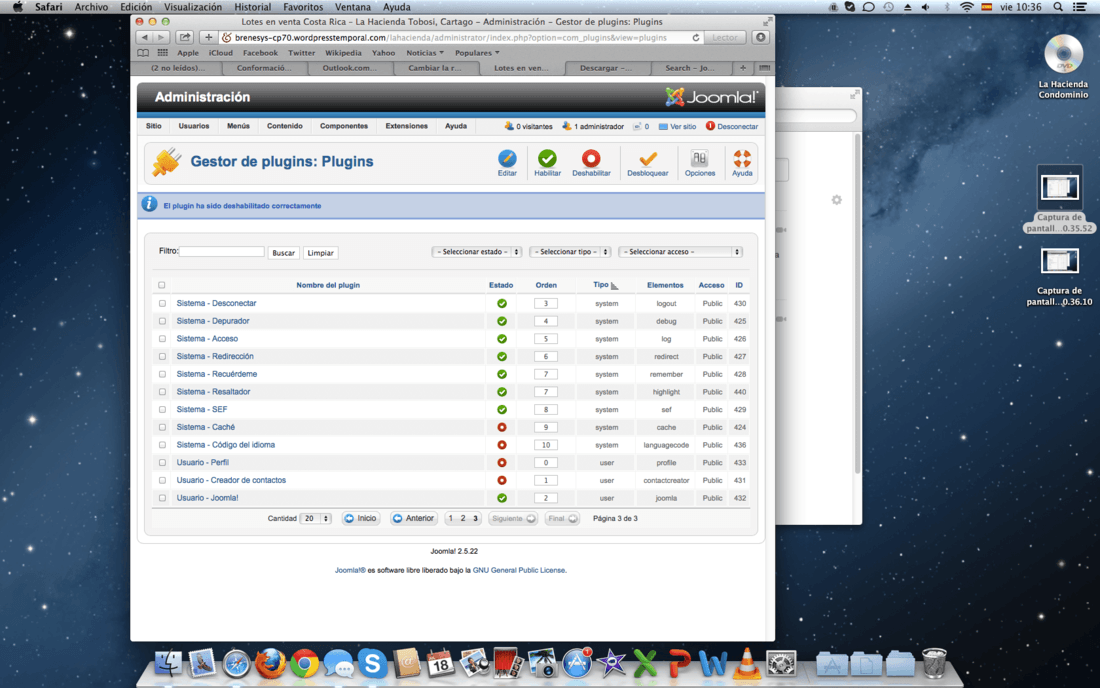The image size is (1100, 688).
Task: Click the Limpiar filter button
Action: click(321, 252)
